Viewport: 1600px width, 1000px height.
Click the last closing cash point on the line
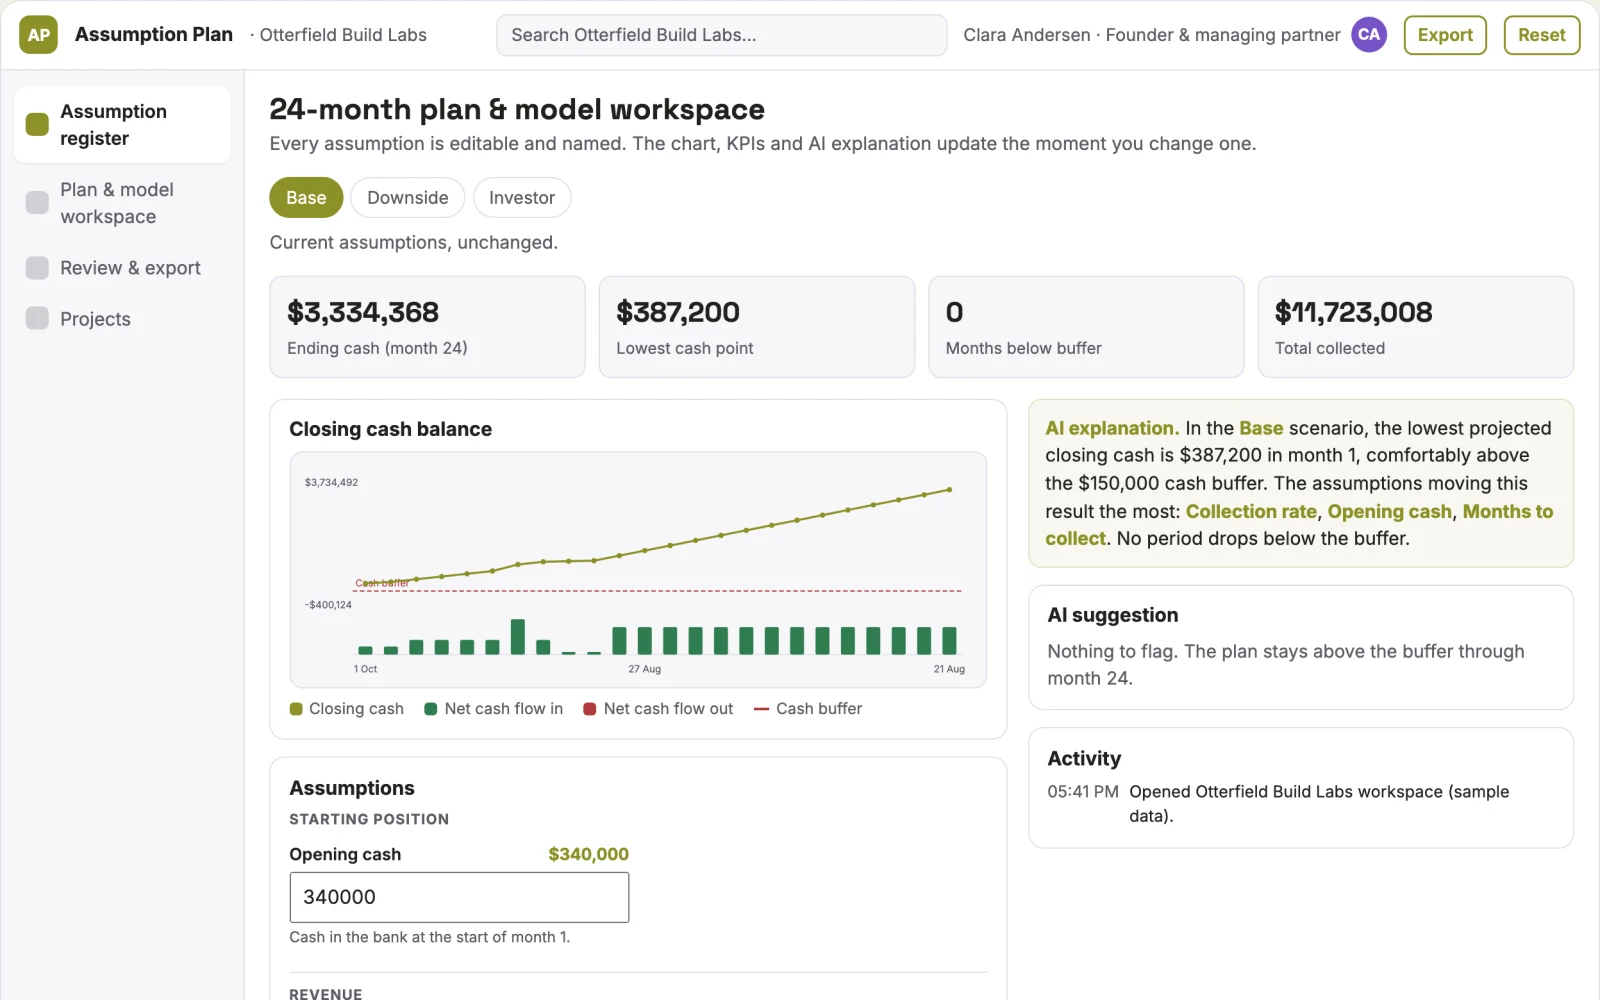[949, 490]
